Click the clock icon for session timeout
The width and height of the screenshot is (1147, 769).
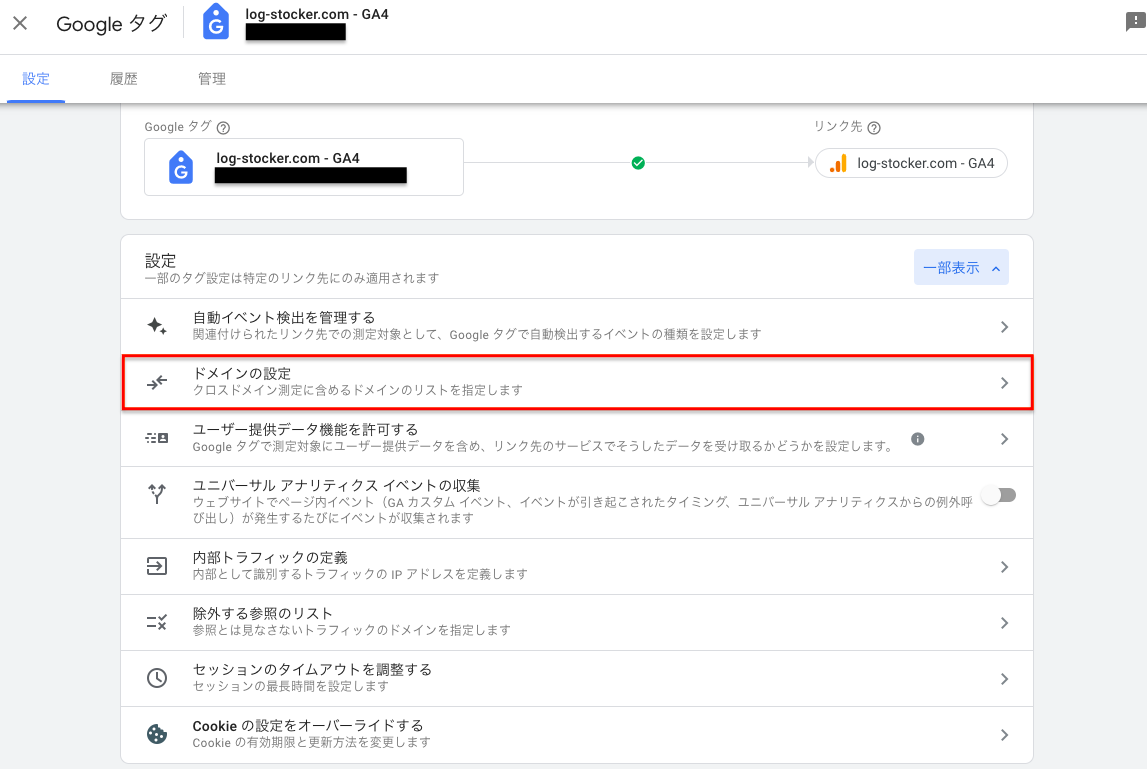[x=157, y=678]
